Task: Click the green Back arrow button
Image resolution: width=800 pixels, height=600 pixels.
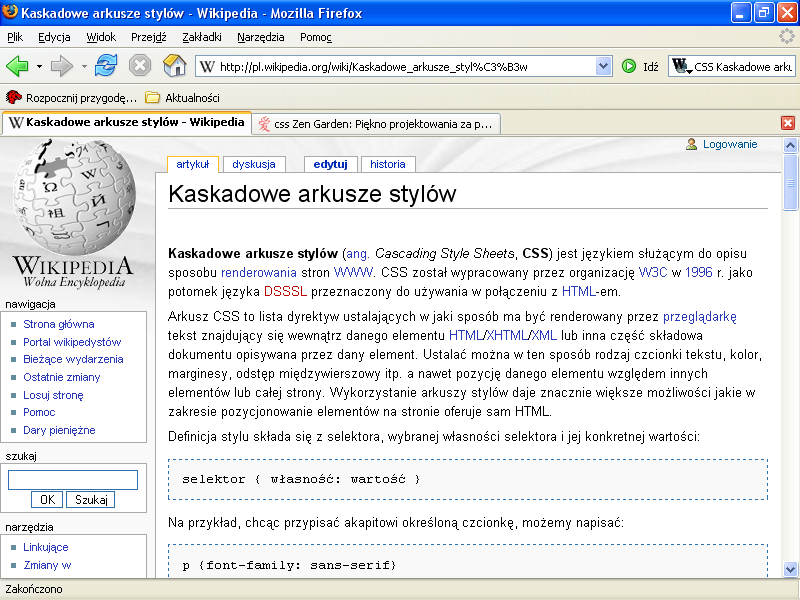Action: pyautogui.click(x=17, y=66)
